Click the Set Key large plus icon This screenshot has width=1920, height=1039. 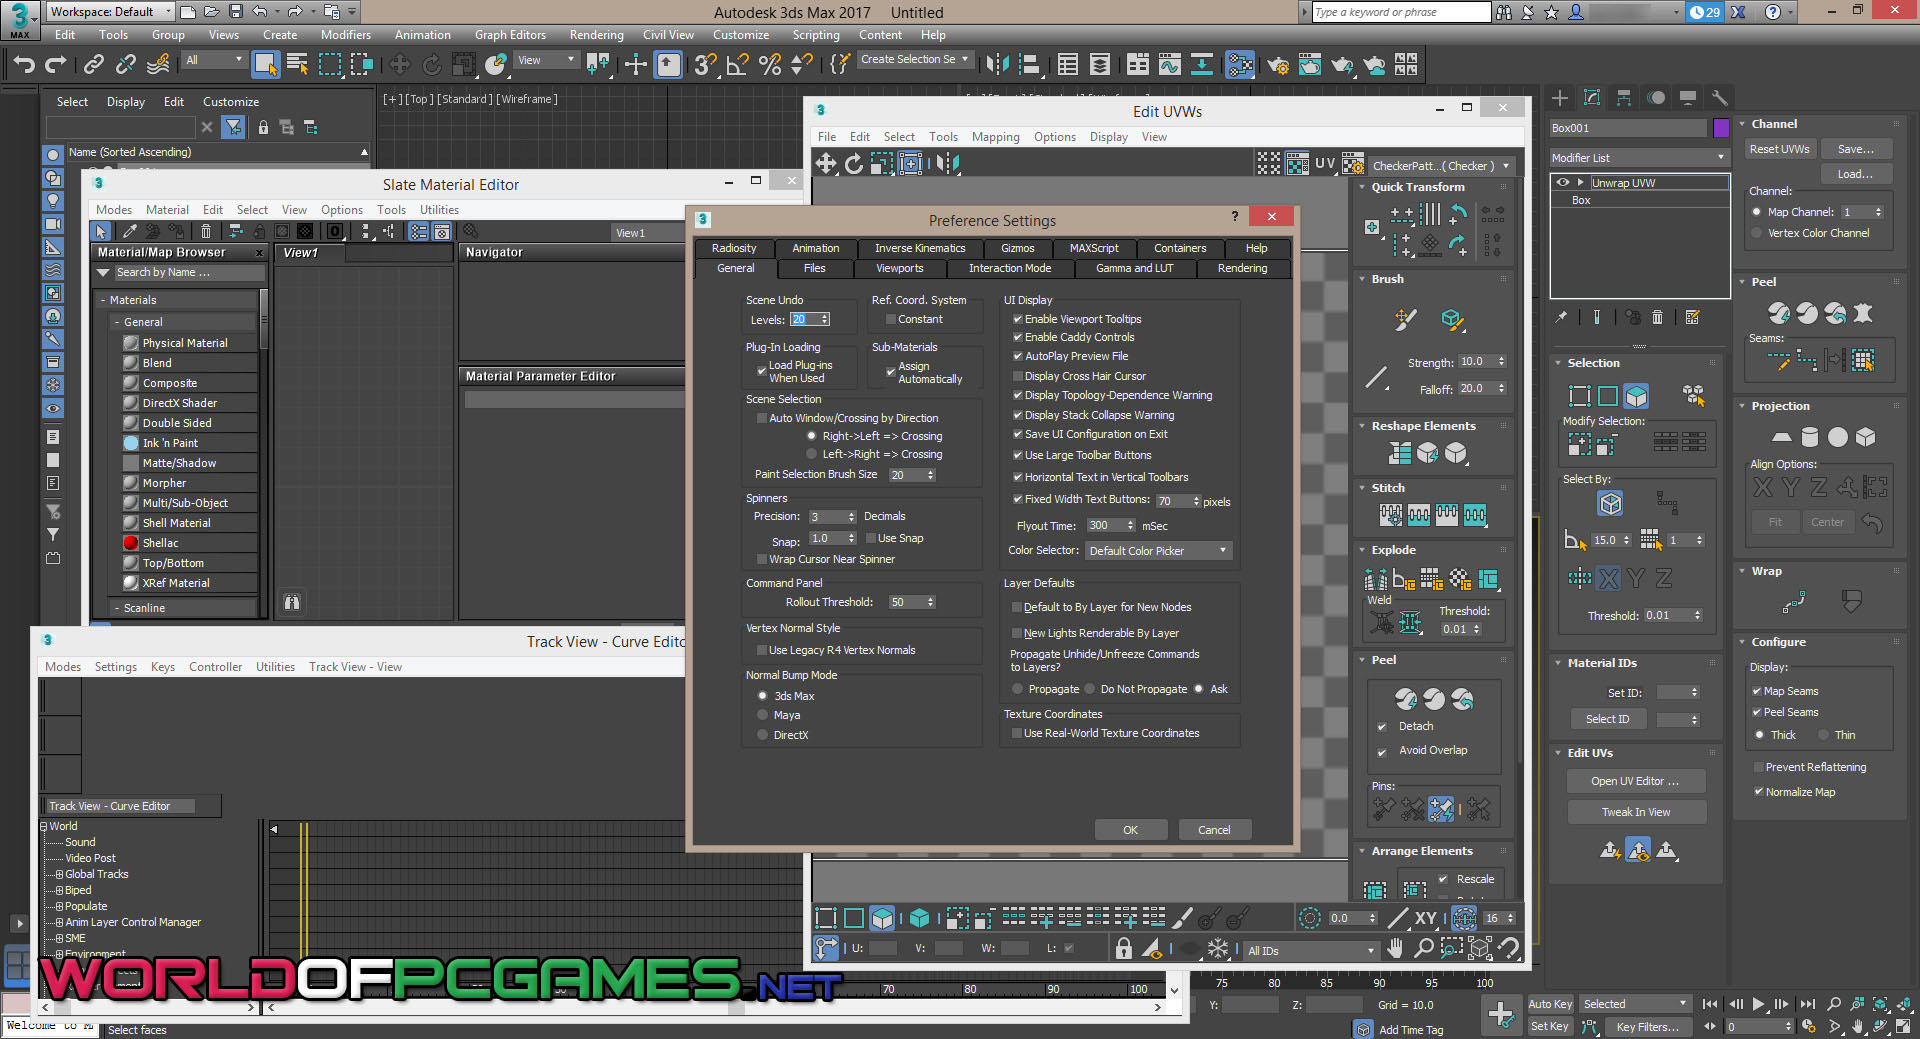[1500, 1015]
